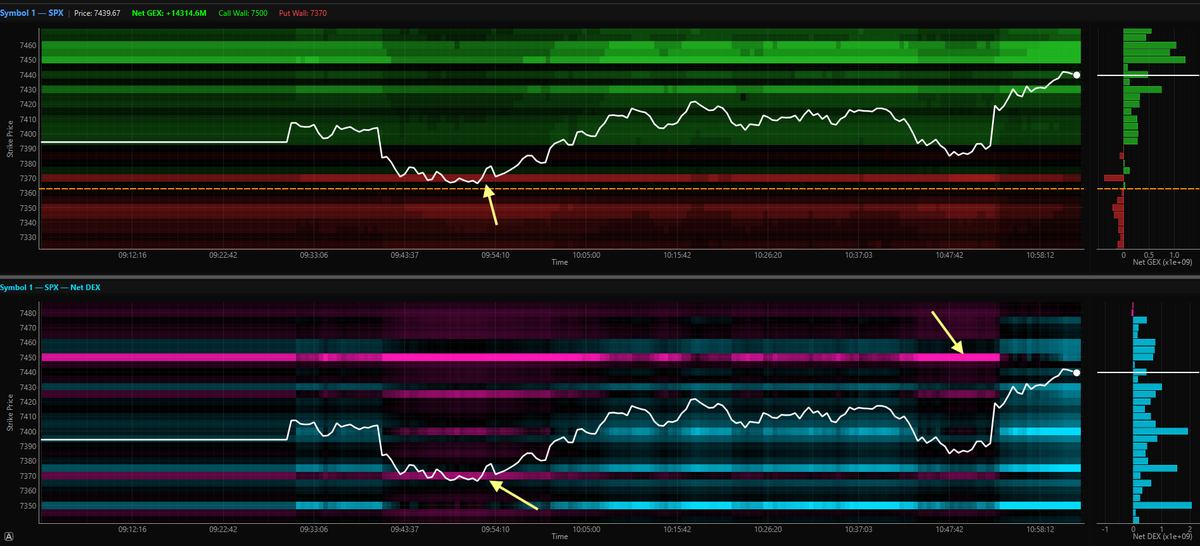Click the 10:05:00 time label under GEX chart
Image resolution: width=1200 pixels, height=546 pixels.
tap(585, 255)
